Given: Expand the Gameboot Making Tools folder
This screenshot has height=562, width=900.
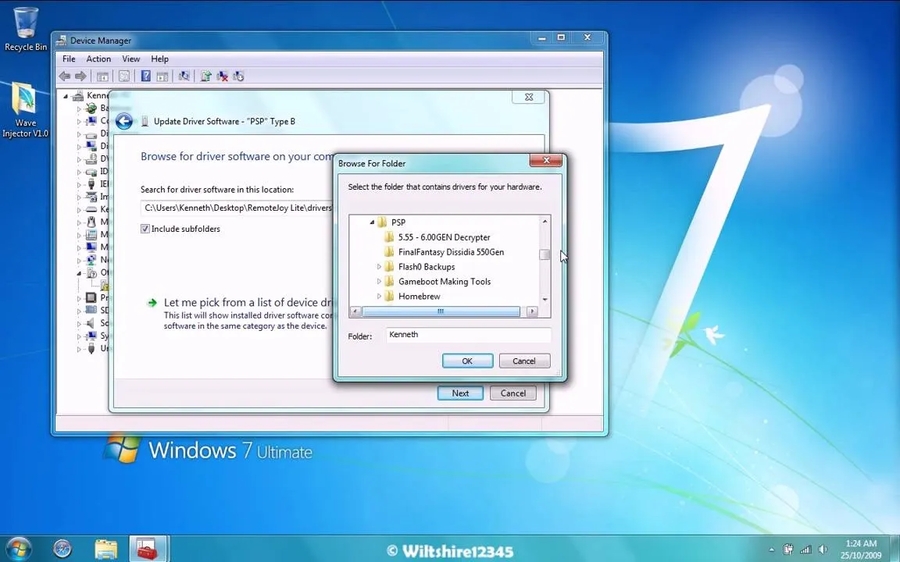Looking at the screenshot, I should pos(379,282).
